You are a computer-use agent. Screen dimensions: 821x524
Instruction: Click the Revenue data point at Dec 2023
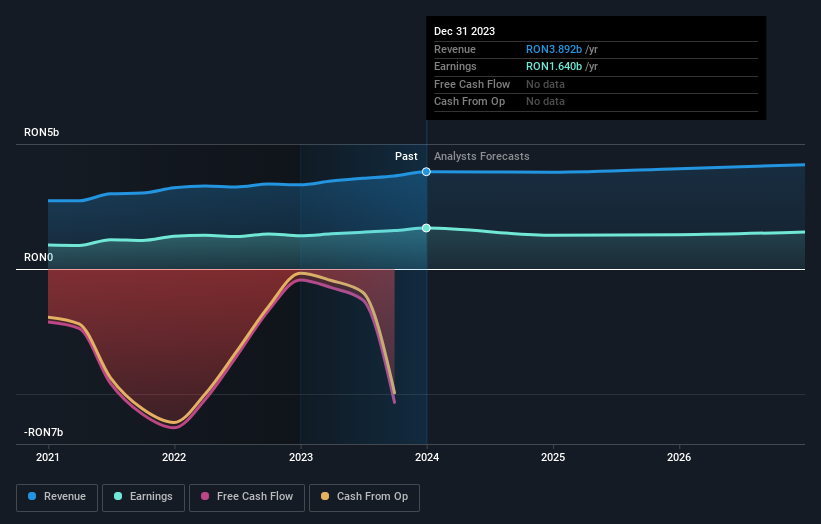click(426, 172)
